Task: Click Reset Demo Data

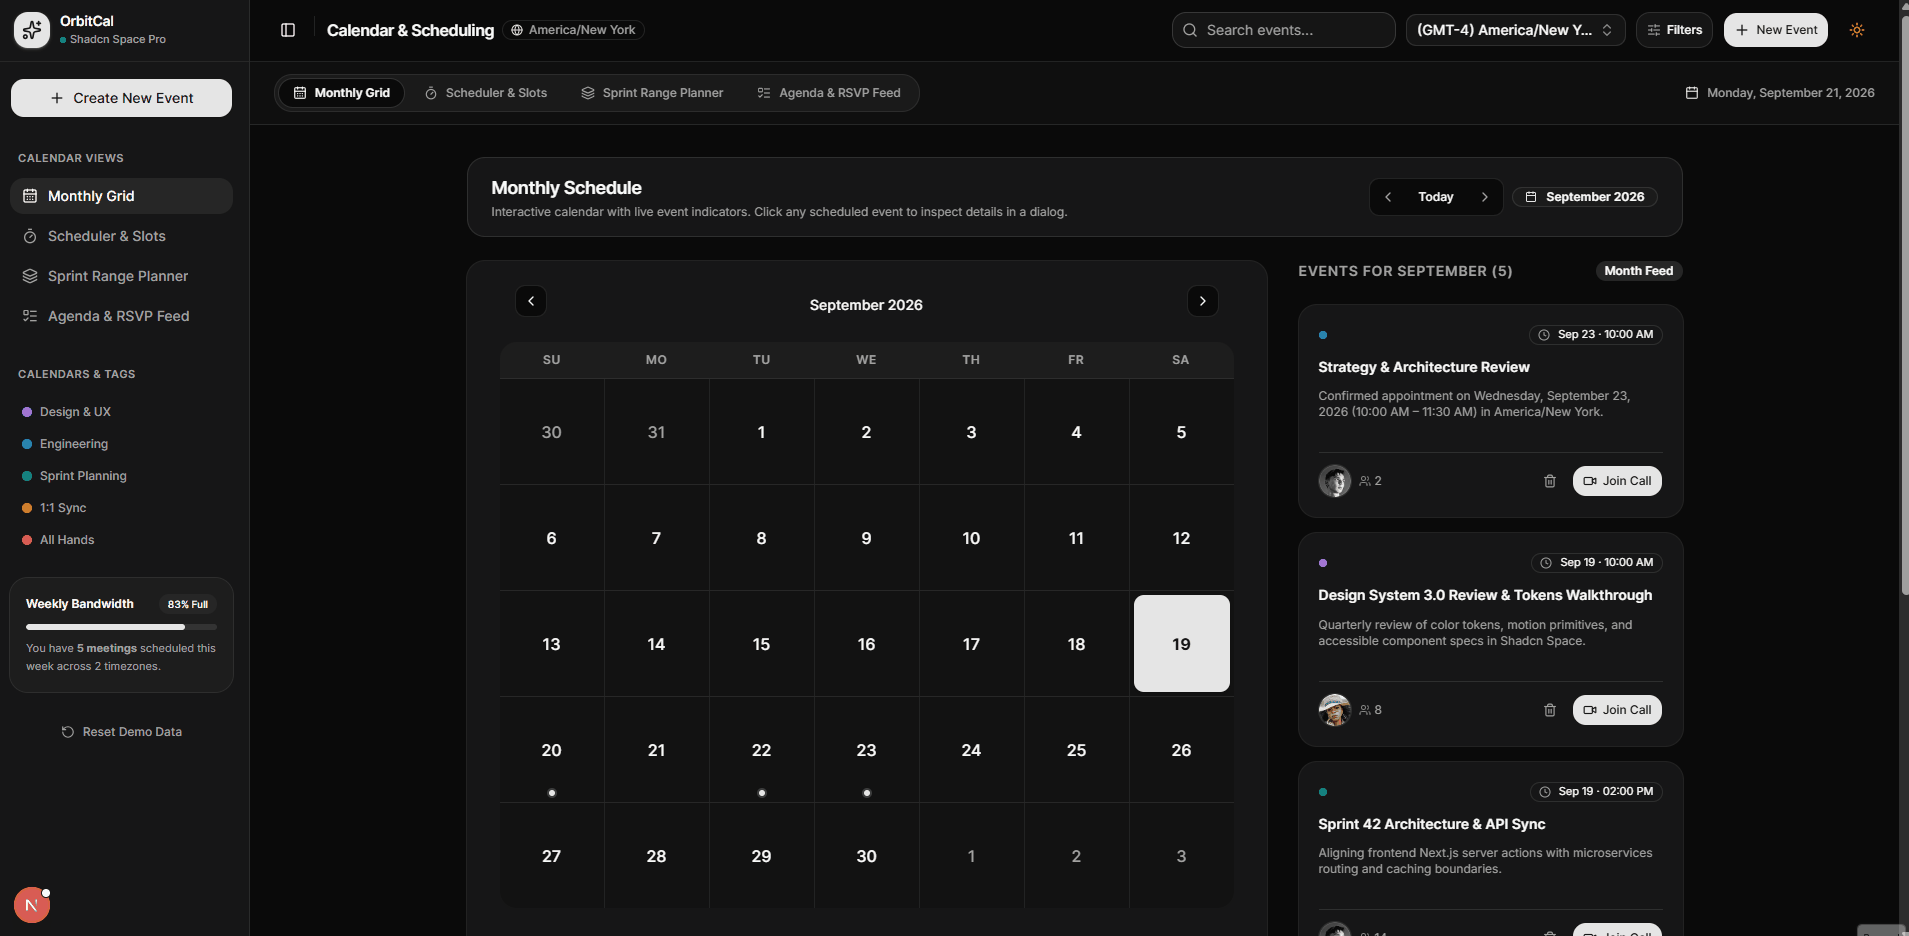Action: coord(121,732)
